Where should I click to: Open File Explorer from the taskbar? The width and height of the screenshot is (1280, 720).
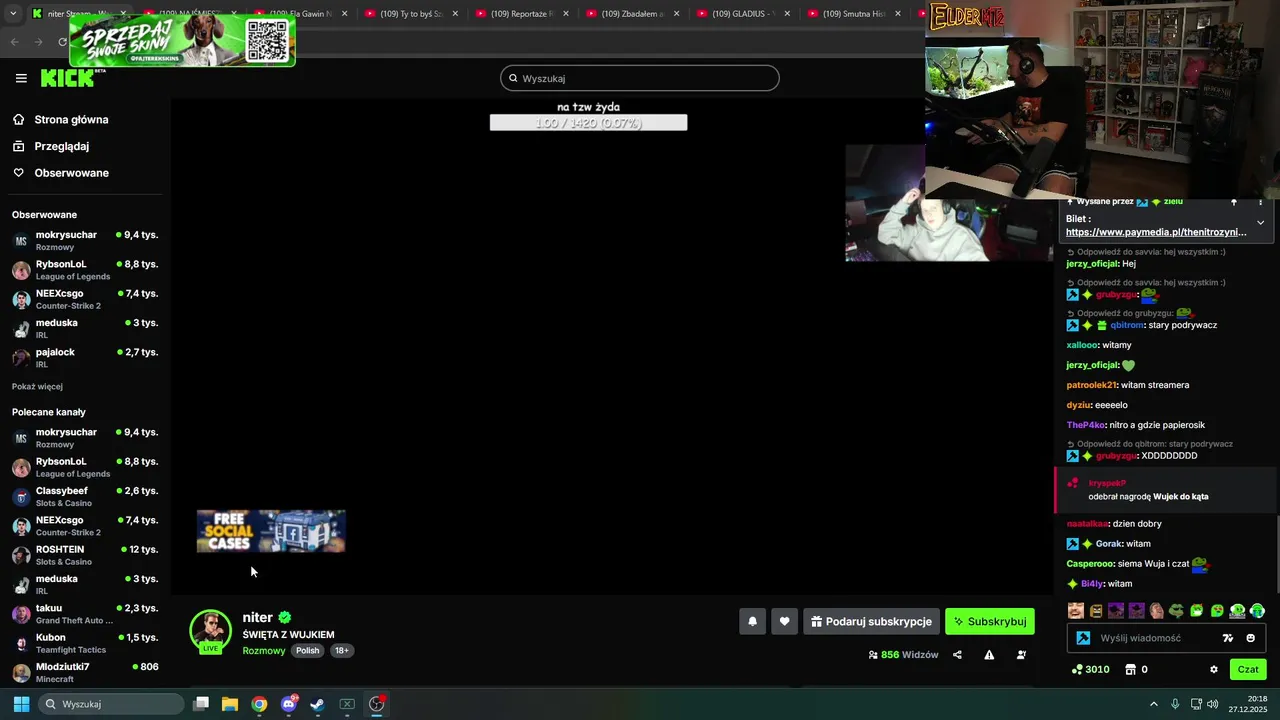pos(230,704)
